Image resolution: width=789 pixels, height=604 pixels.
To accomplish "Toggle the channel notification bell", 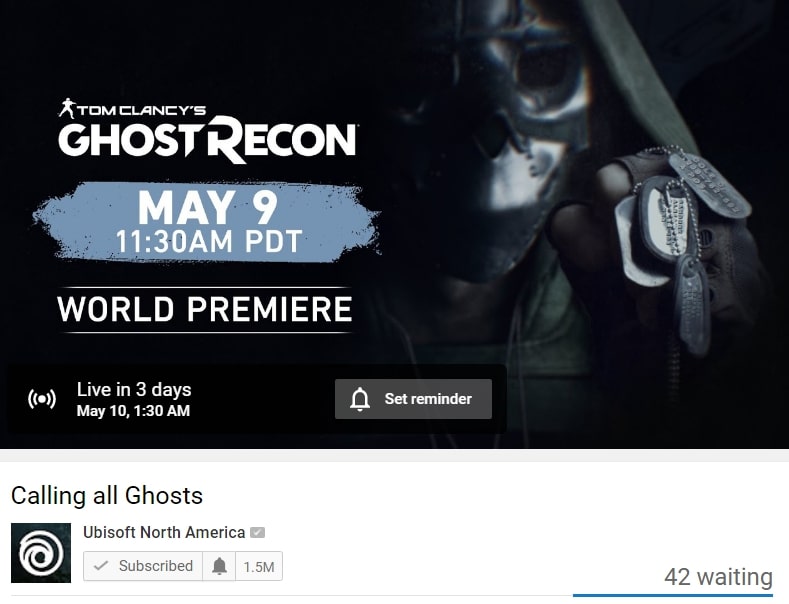I will click(219, 566).
